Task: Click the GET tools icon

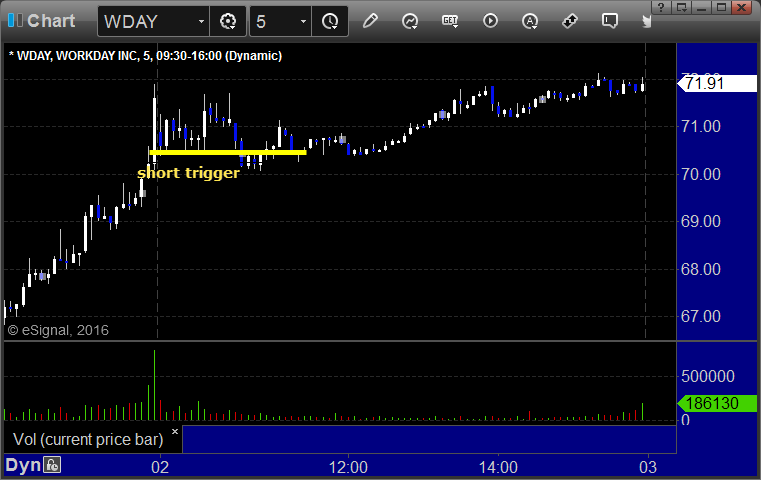Action: (450, 21)
